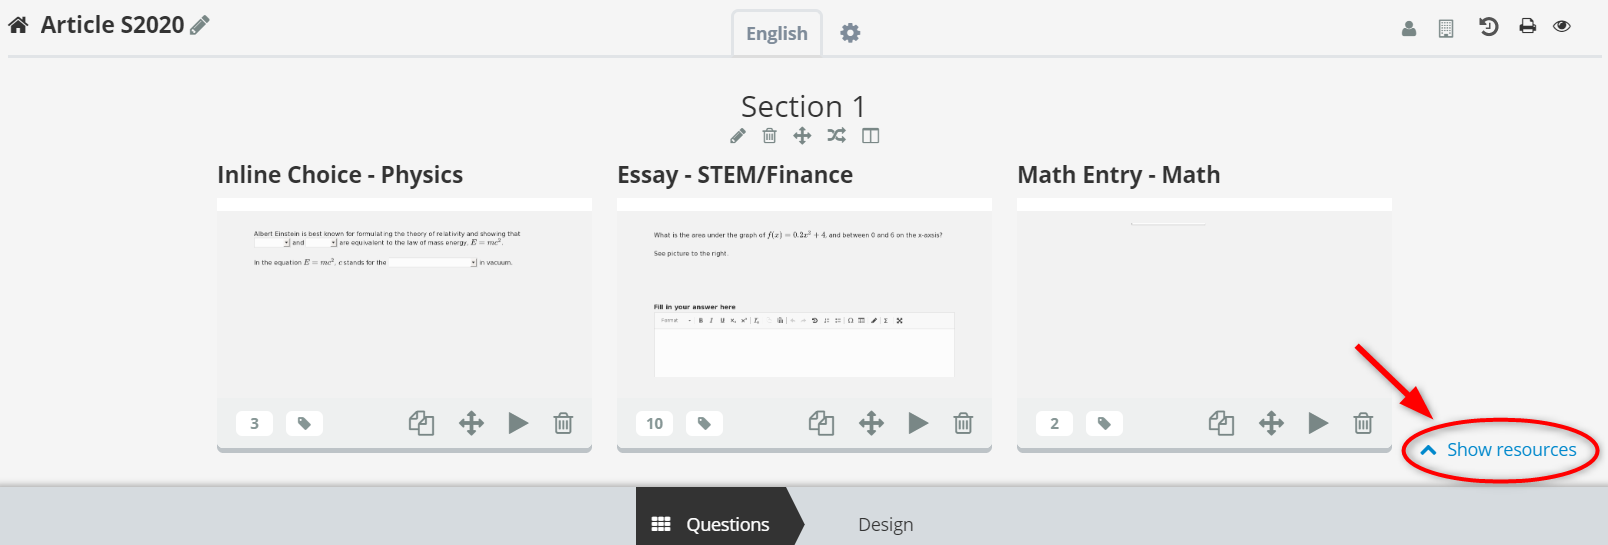Delete Section 1 with the trash icon
This screenshot has height=545, width=1608.
click(769, 136)
